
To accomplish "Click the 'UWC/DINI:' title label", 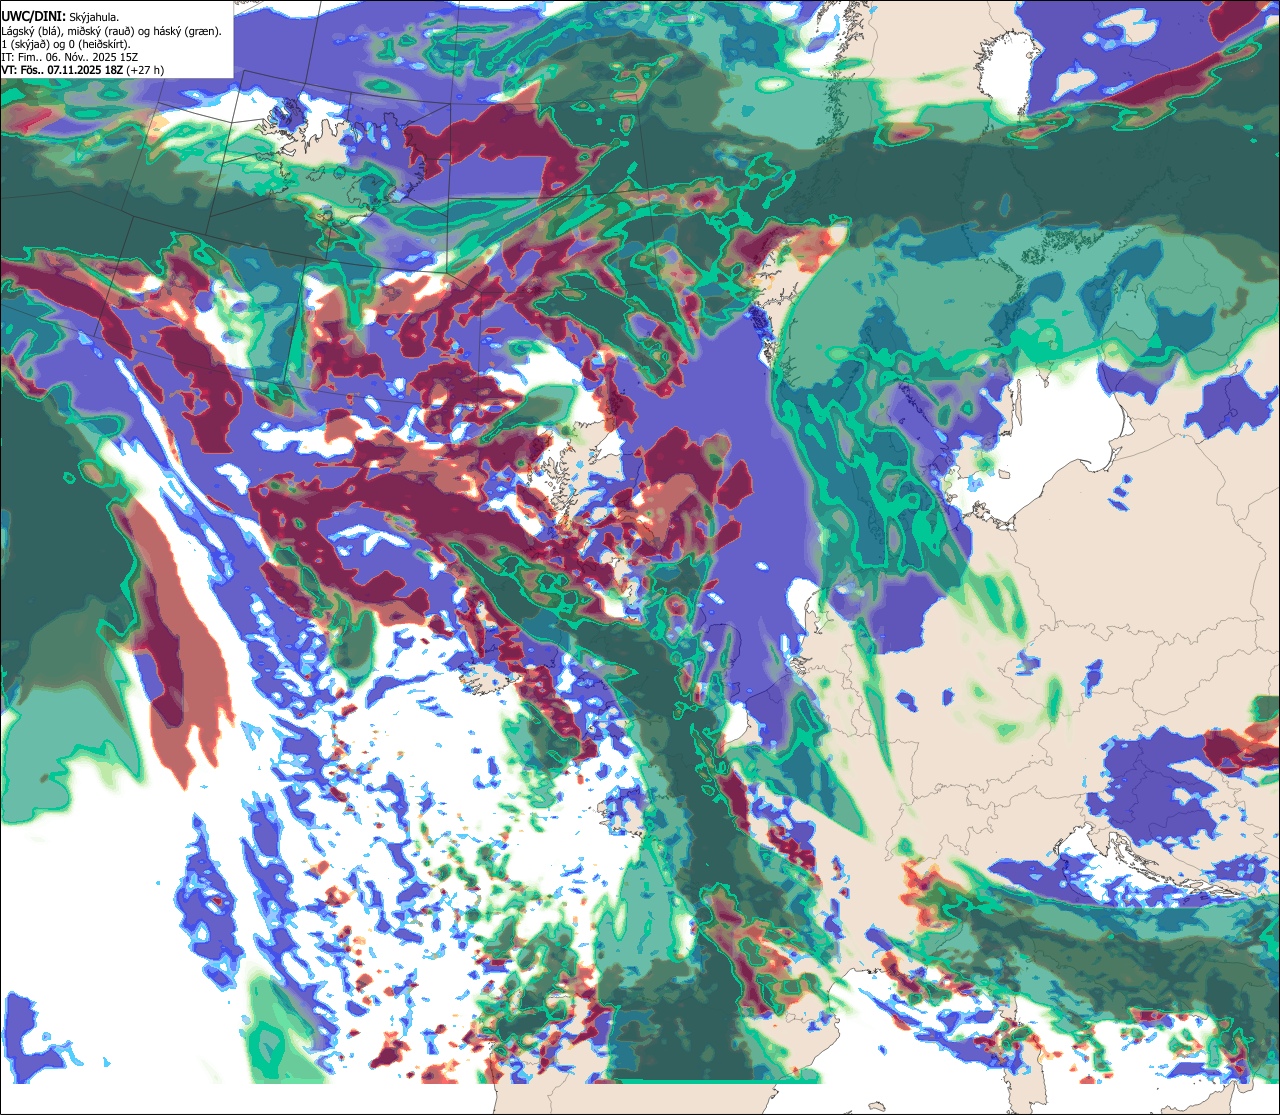I will (x=34, y=17).
